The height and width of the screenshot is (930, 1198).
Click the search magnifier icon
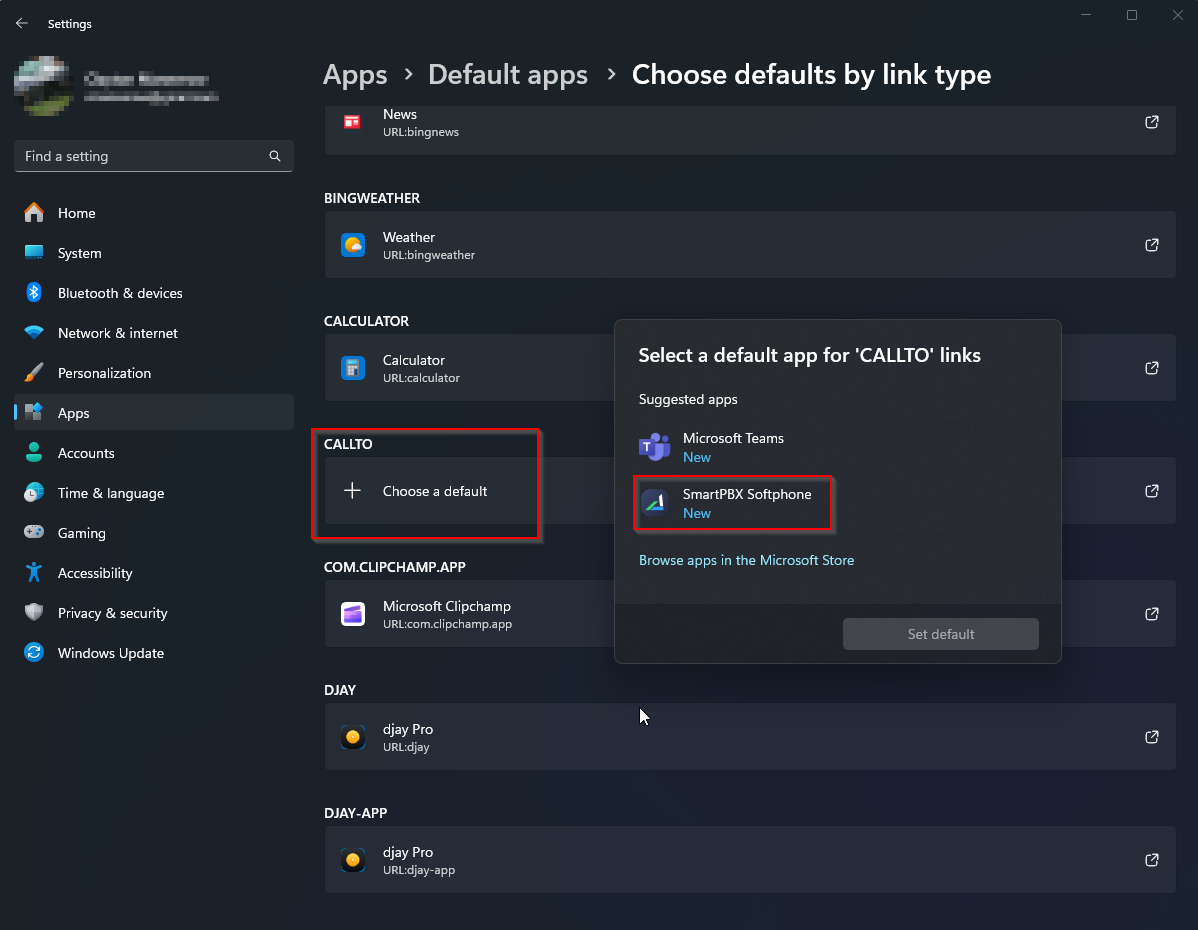tap(275, 156)
